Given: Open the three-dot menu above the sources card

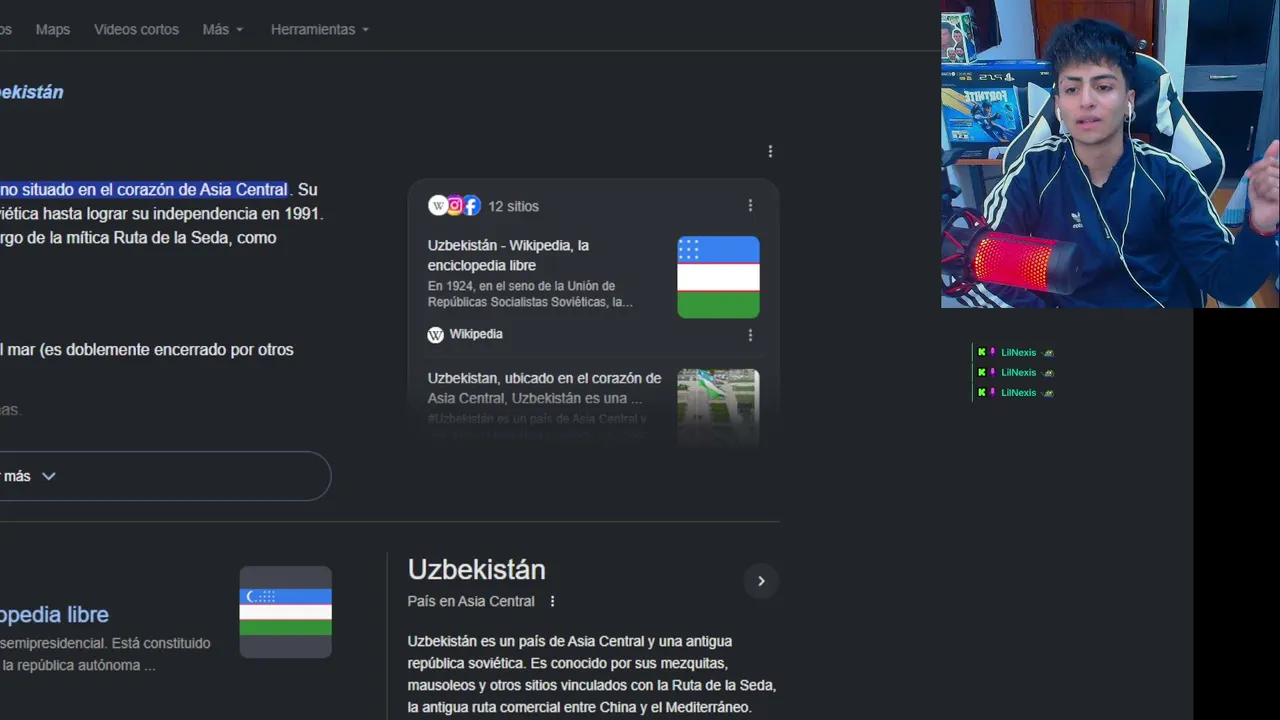Looking at the screenshot, I should click(770, 151).
